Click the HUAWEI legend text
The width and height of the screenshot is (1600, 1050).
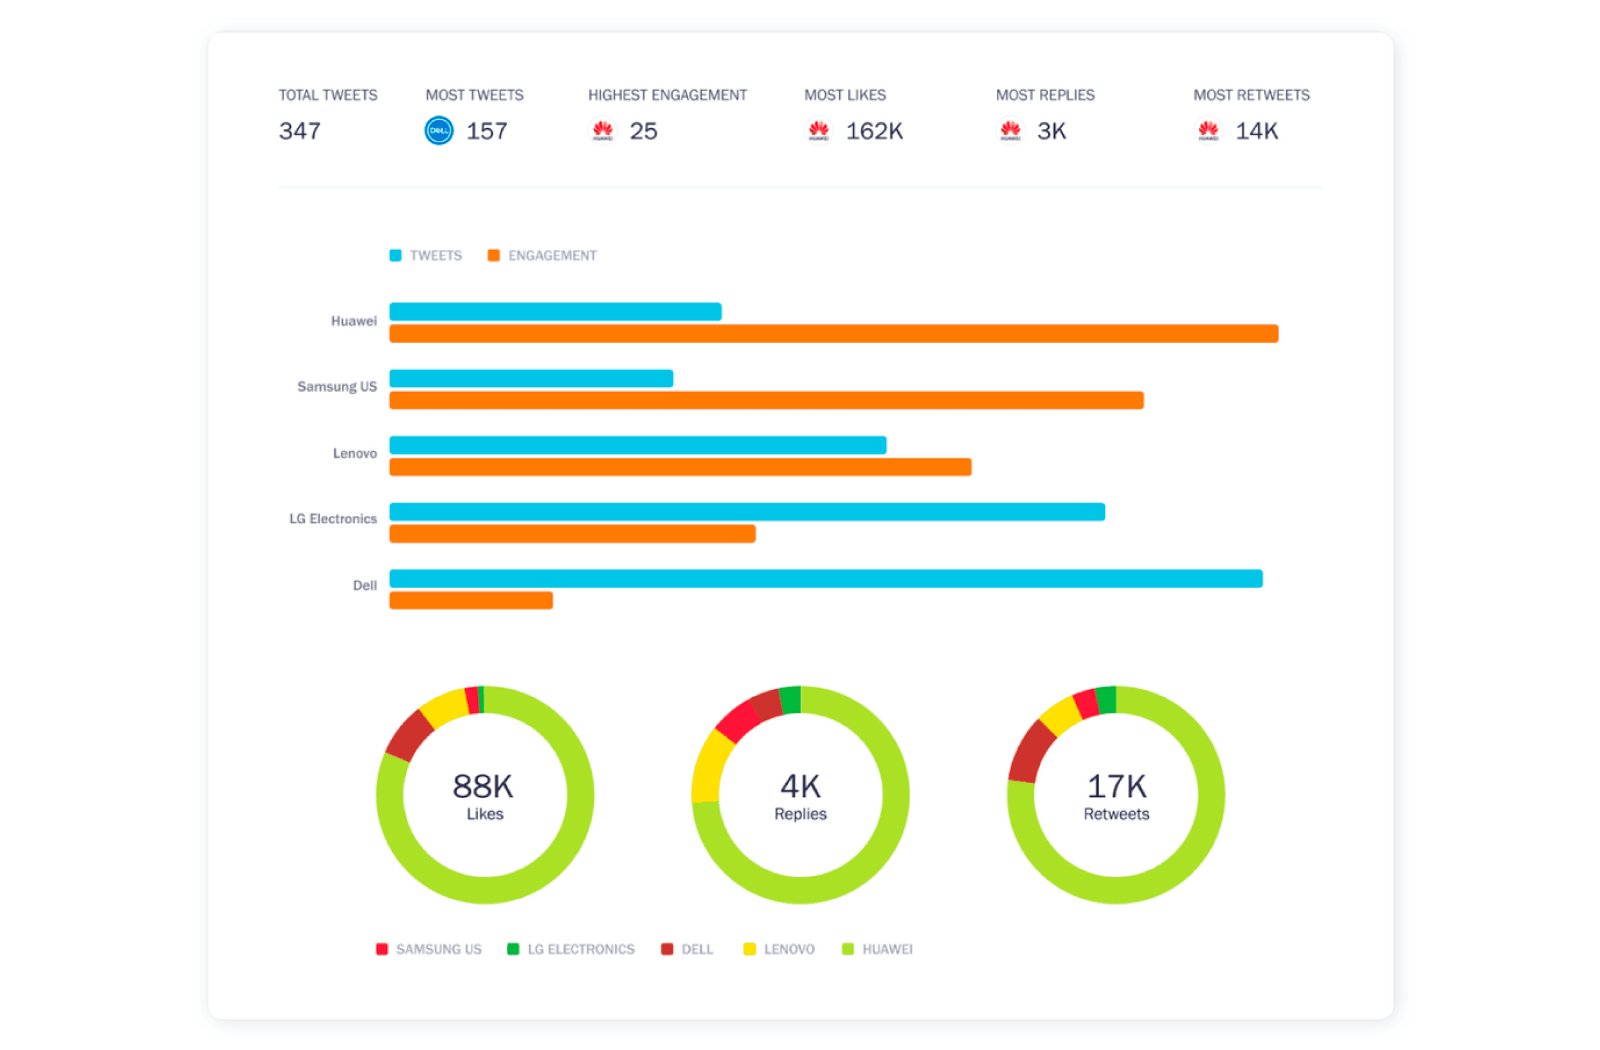[888, 949]
